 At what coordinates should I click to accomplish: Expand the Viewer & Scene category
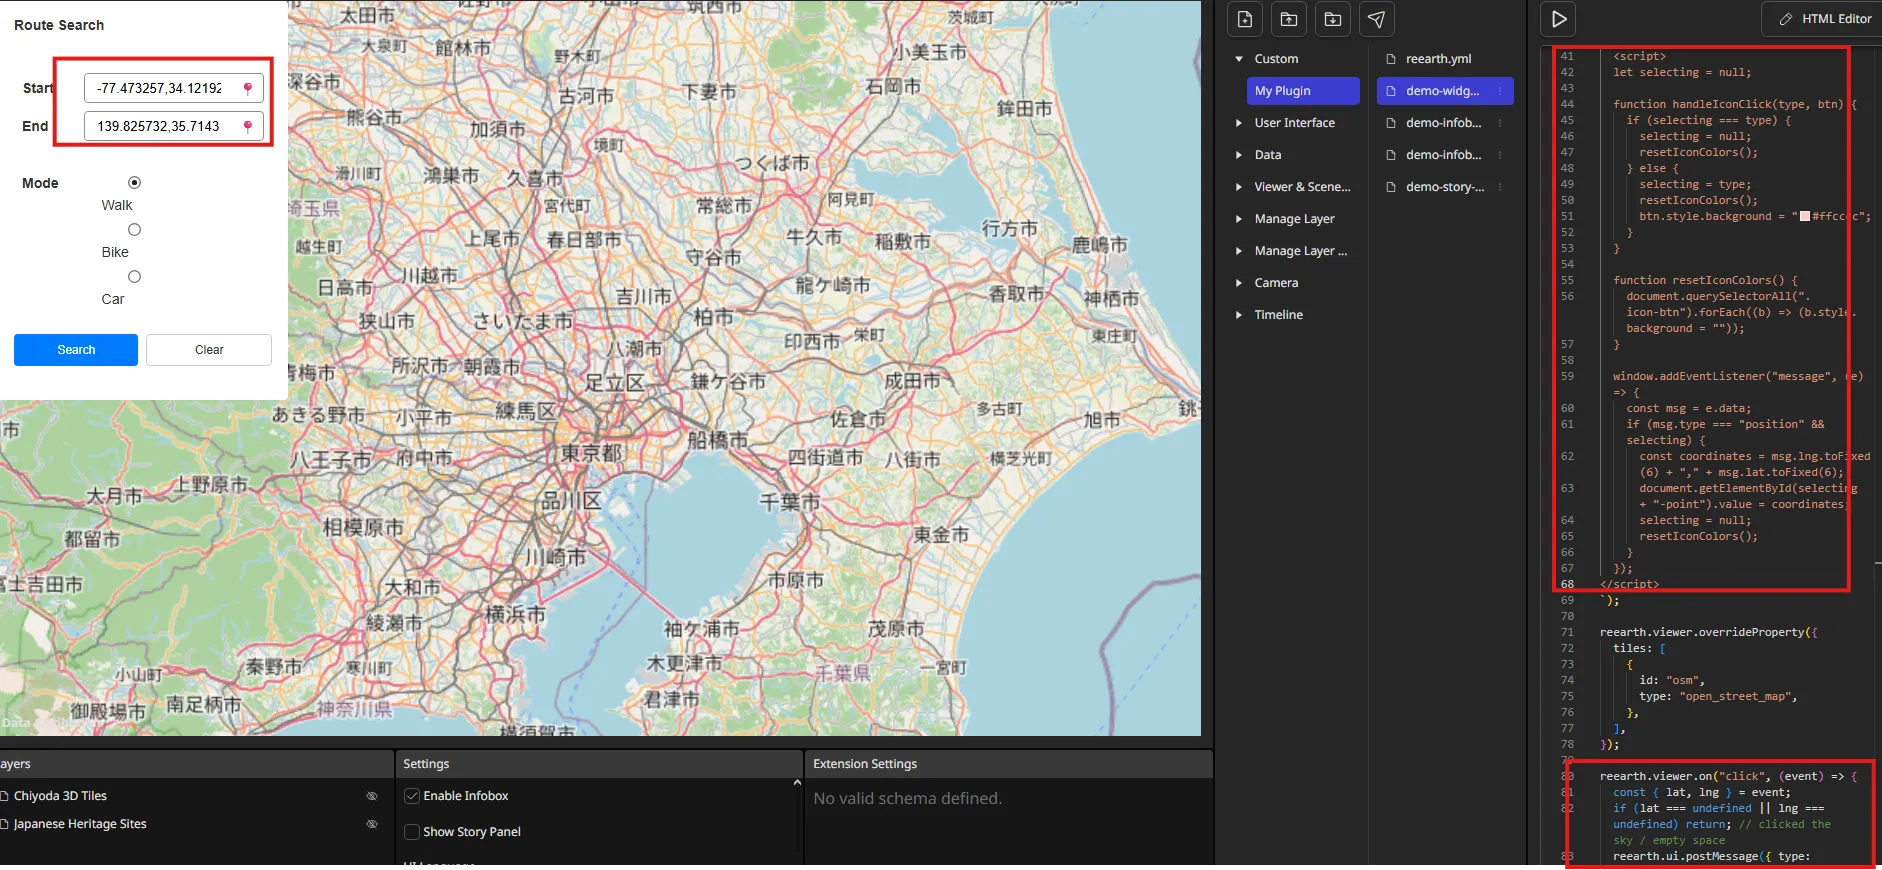coord(1239,187)
